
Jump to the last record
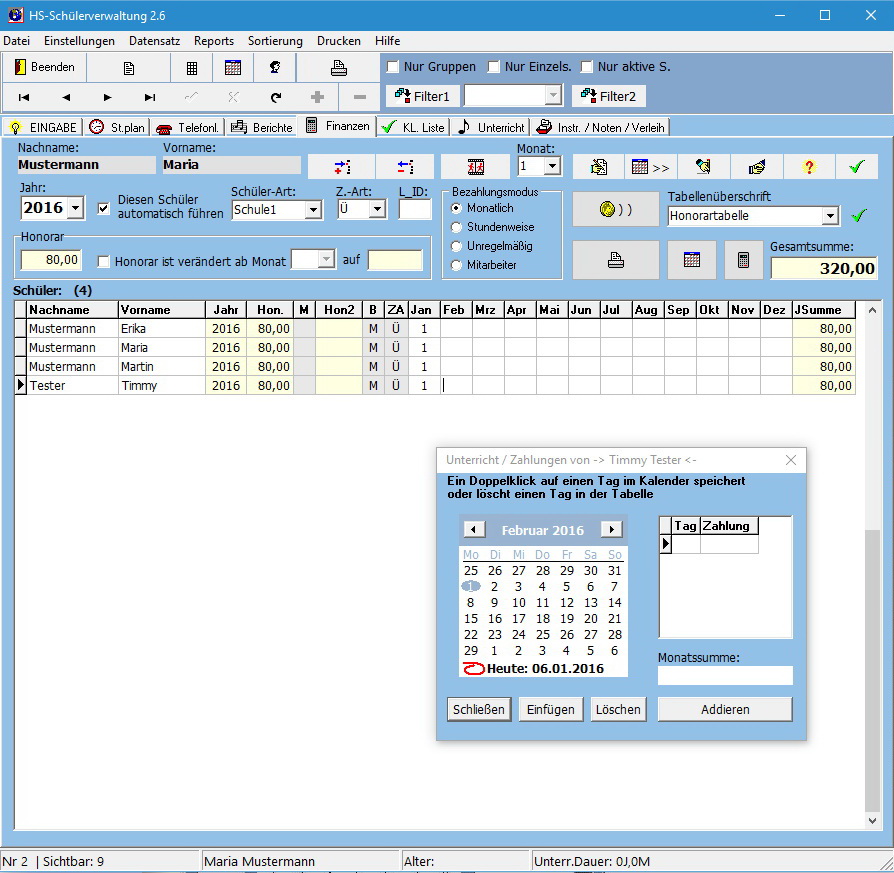pos(150,98)
